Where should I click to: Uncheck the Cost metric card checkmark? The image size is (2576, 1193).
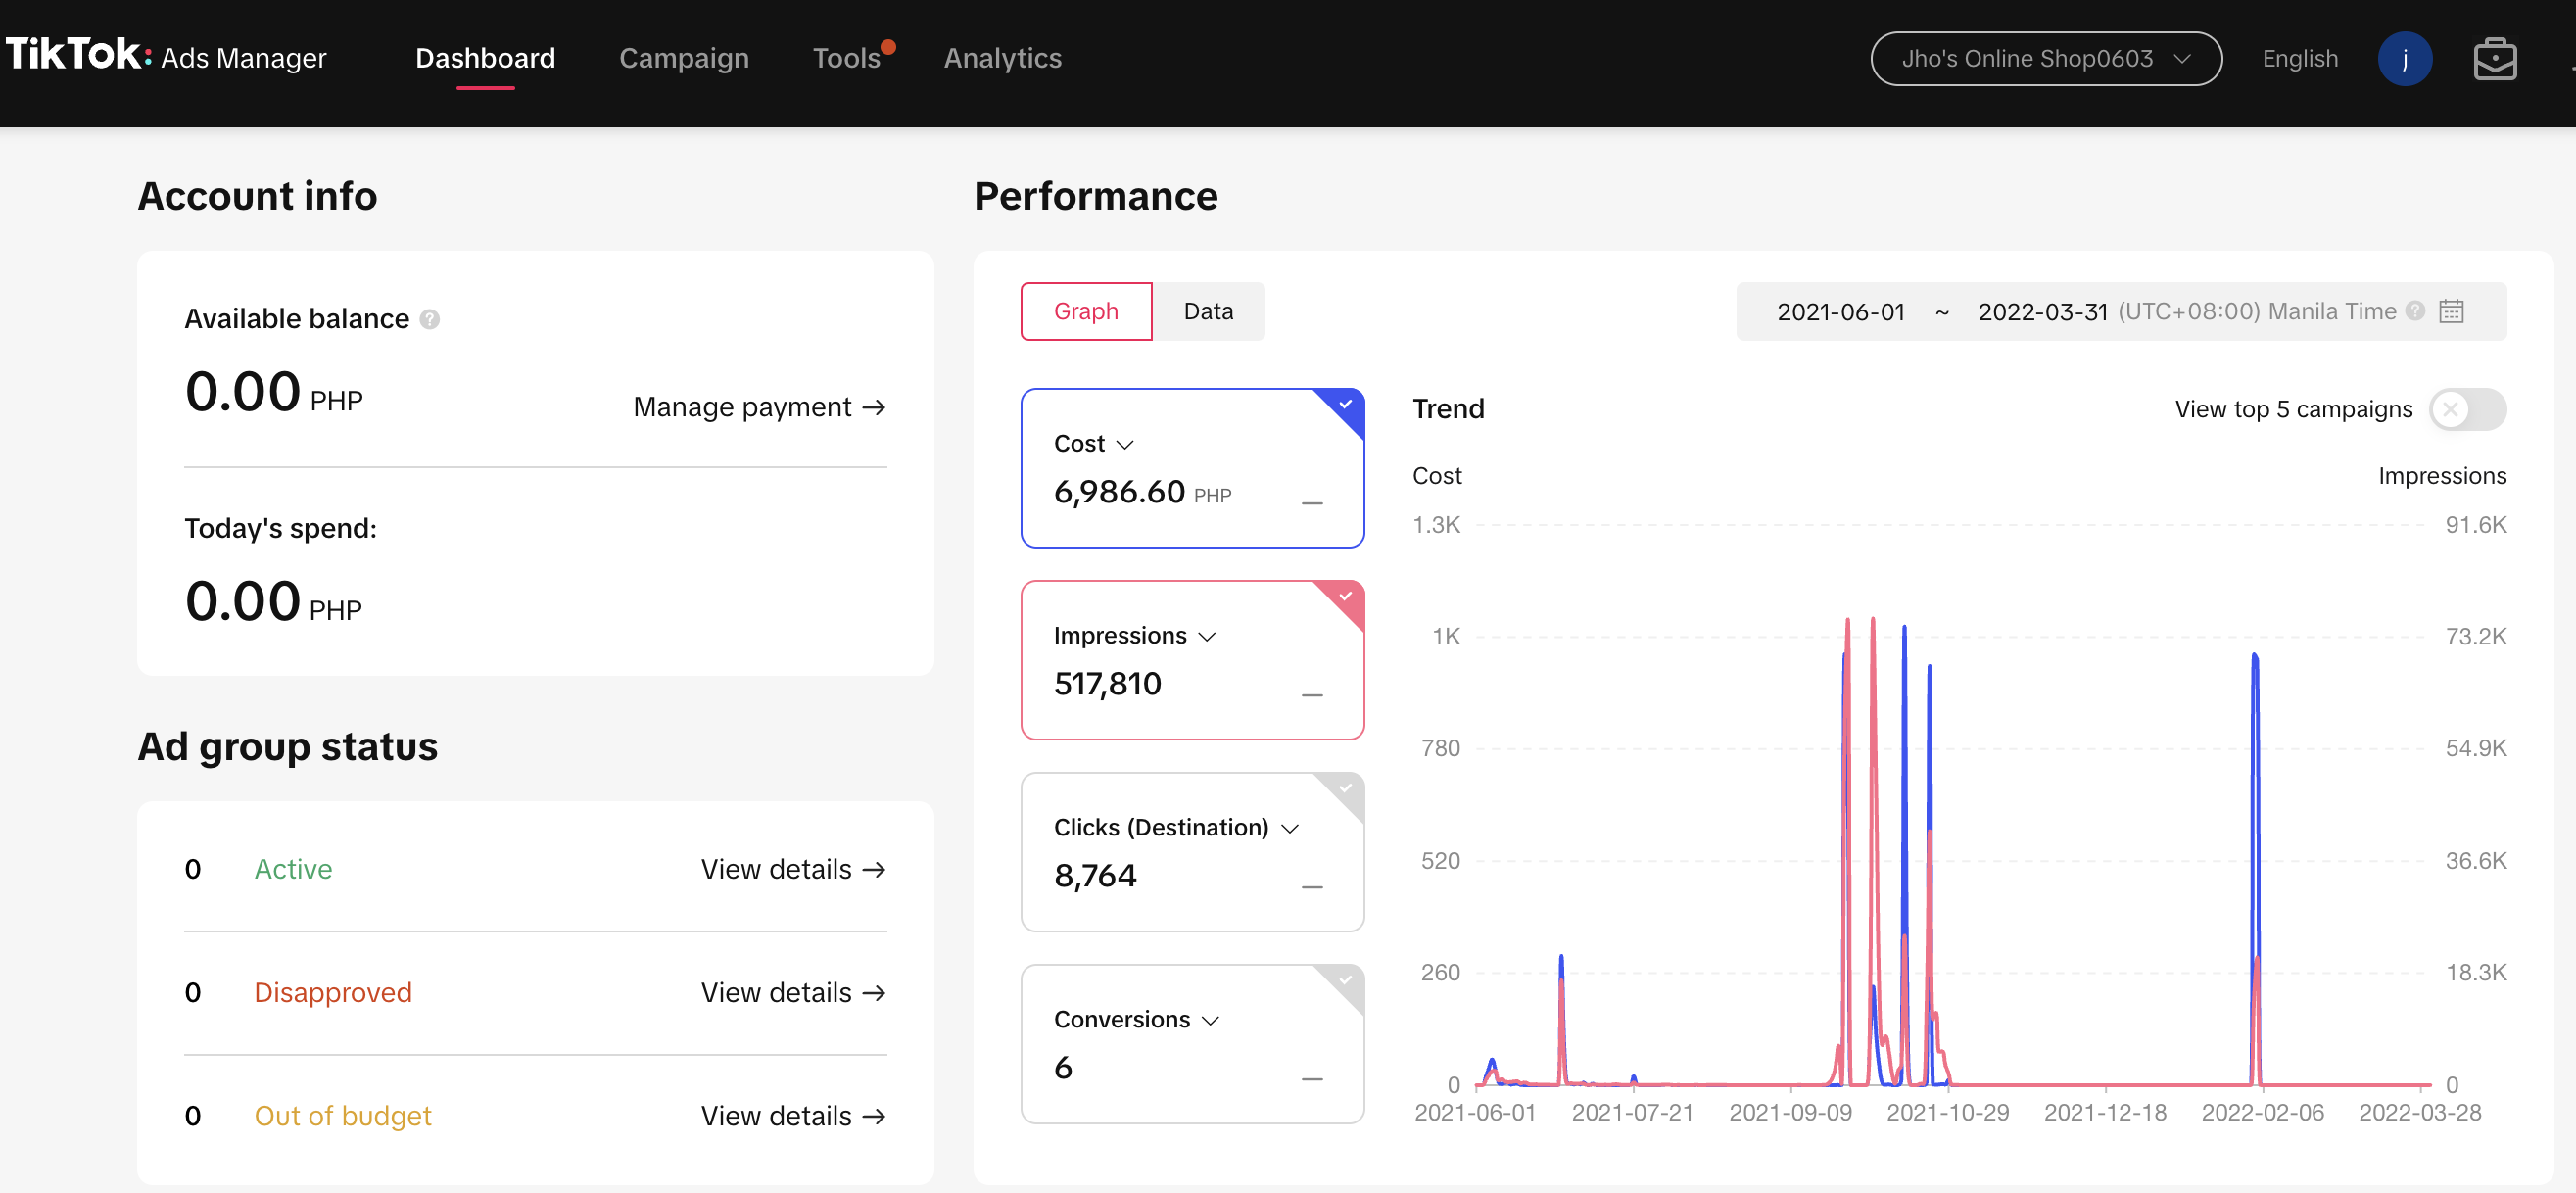click(1345, 404)
